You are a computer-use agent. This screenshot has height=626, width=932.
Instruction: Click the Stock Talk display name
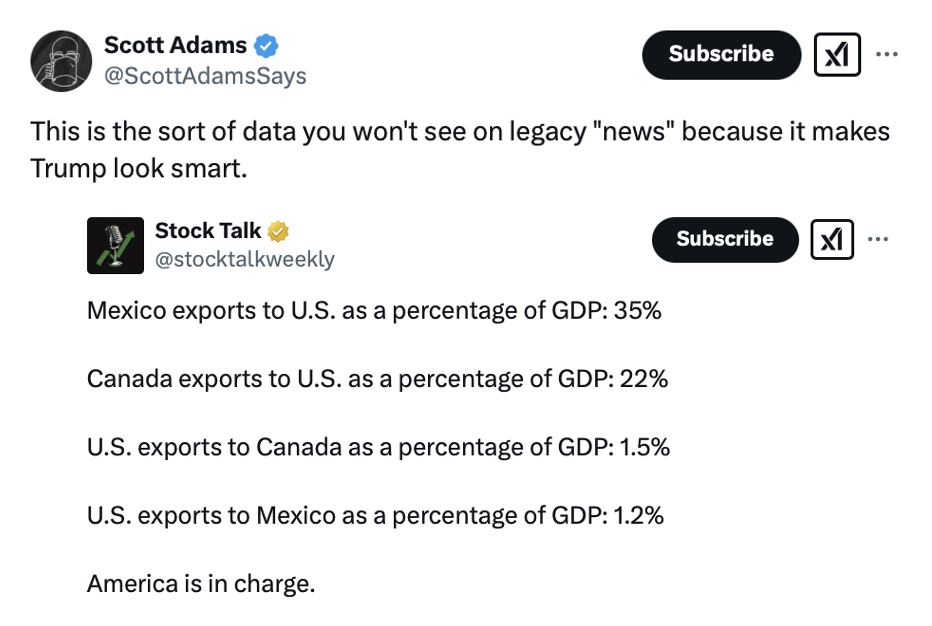click(207, 231)
